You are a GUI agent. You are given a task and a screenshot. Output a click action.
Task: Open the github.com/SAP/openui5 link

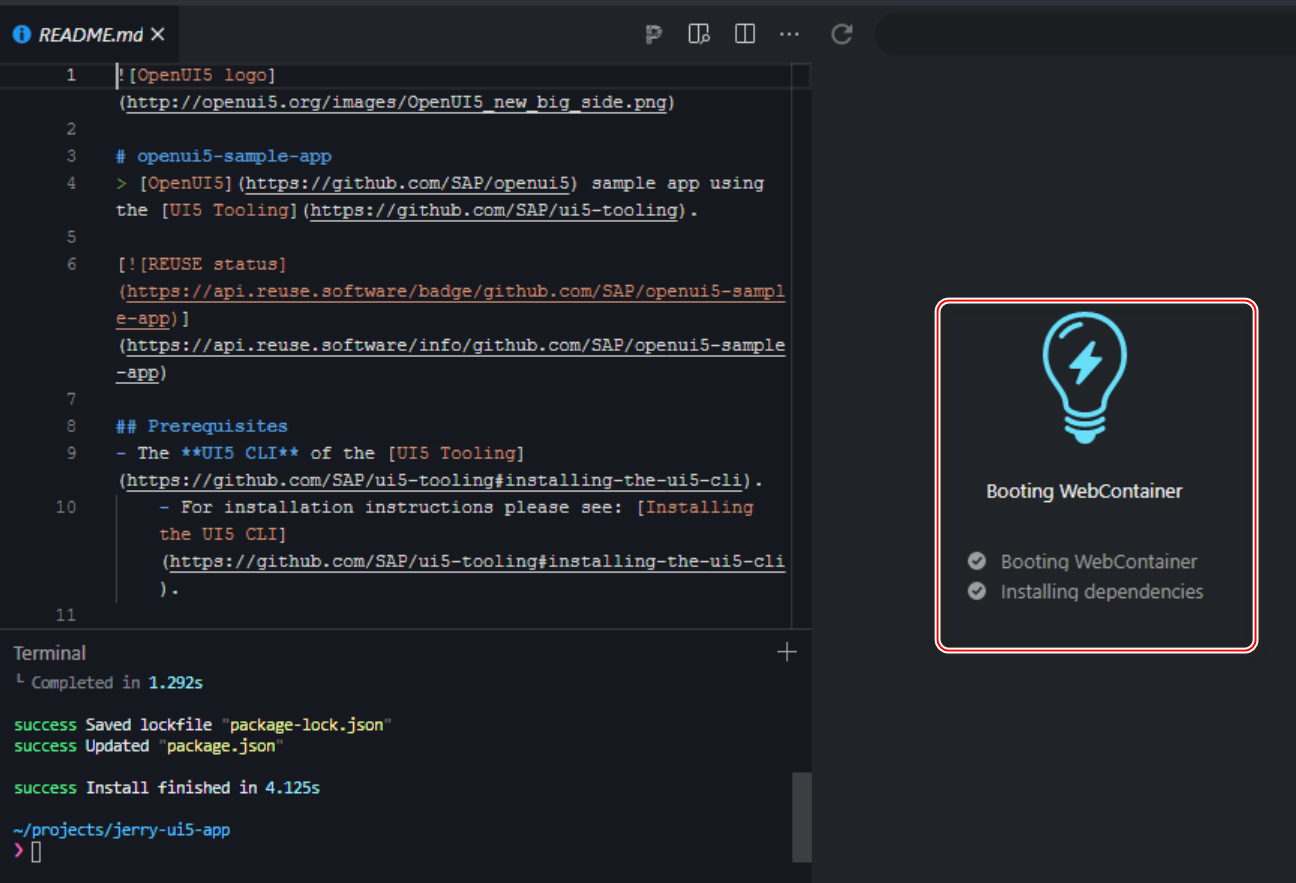[x=408, y=183]
